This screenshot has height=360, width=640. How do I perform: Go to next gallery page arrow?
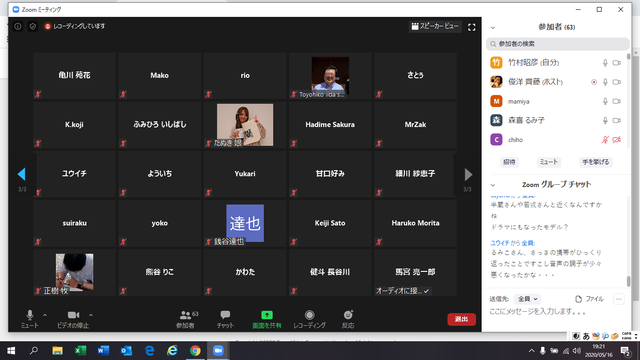(468, 174)
